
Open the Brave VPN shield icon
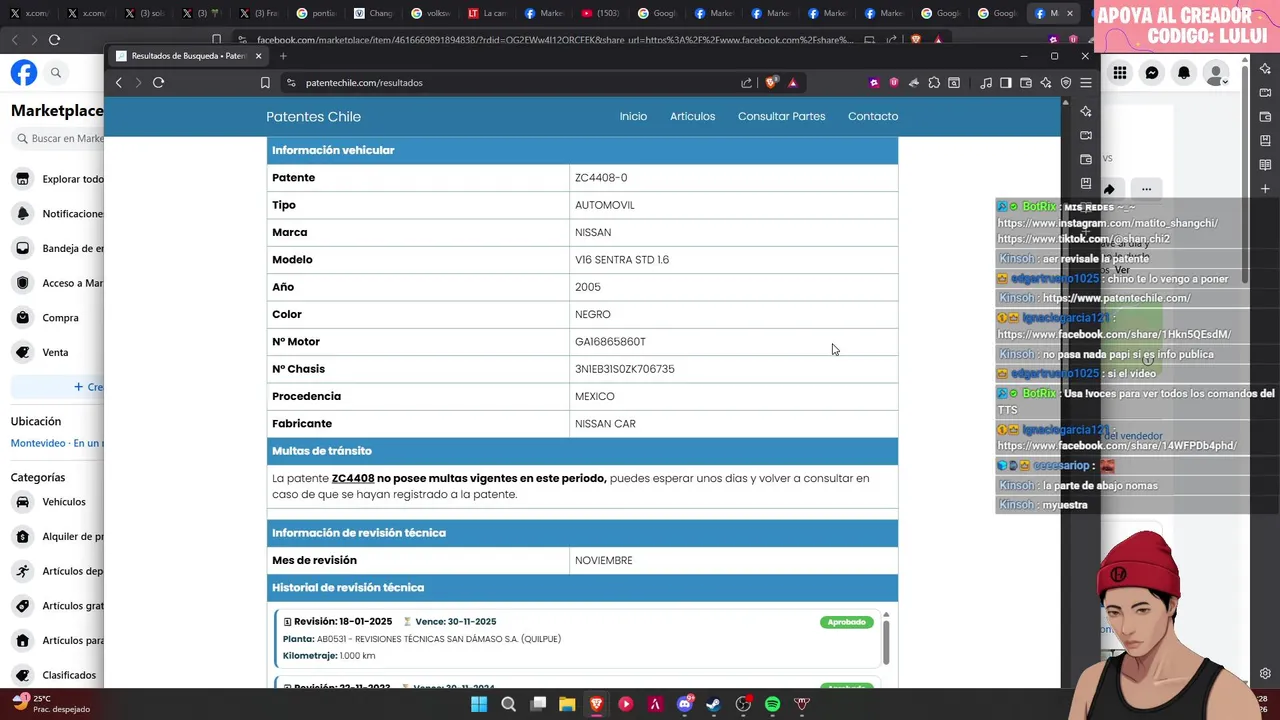pos(1066,83)
